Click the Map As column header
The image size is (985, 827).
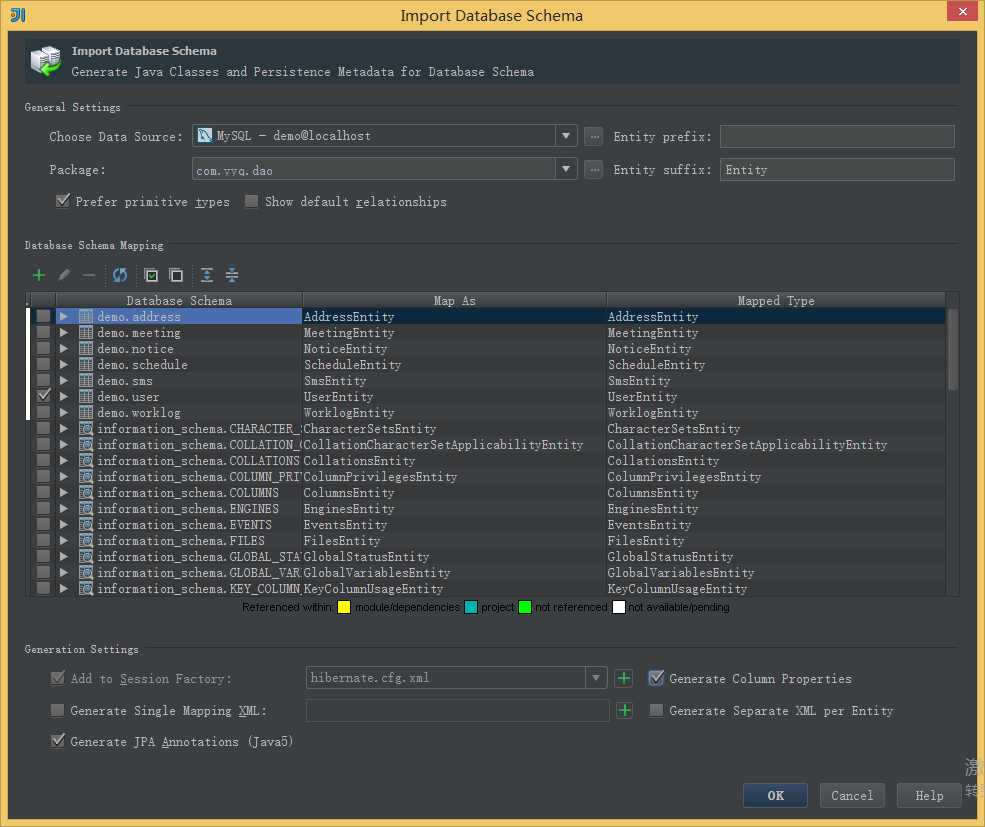tap(454, 300)
